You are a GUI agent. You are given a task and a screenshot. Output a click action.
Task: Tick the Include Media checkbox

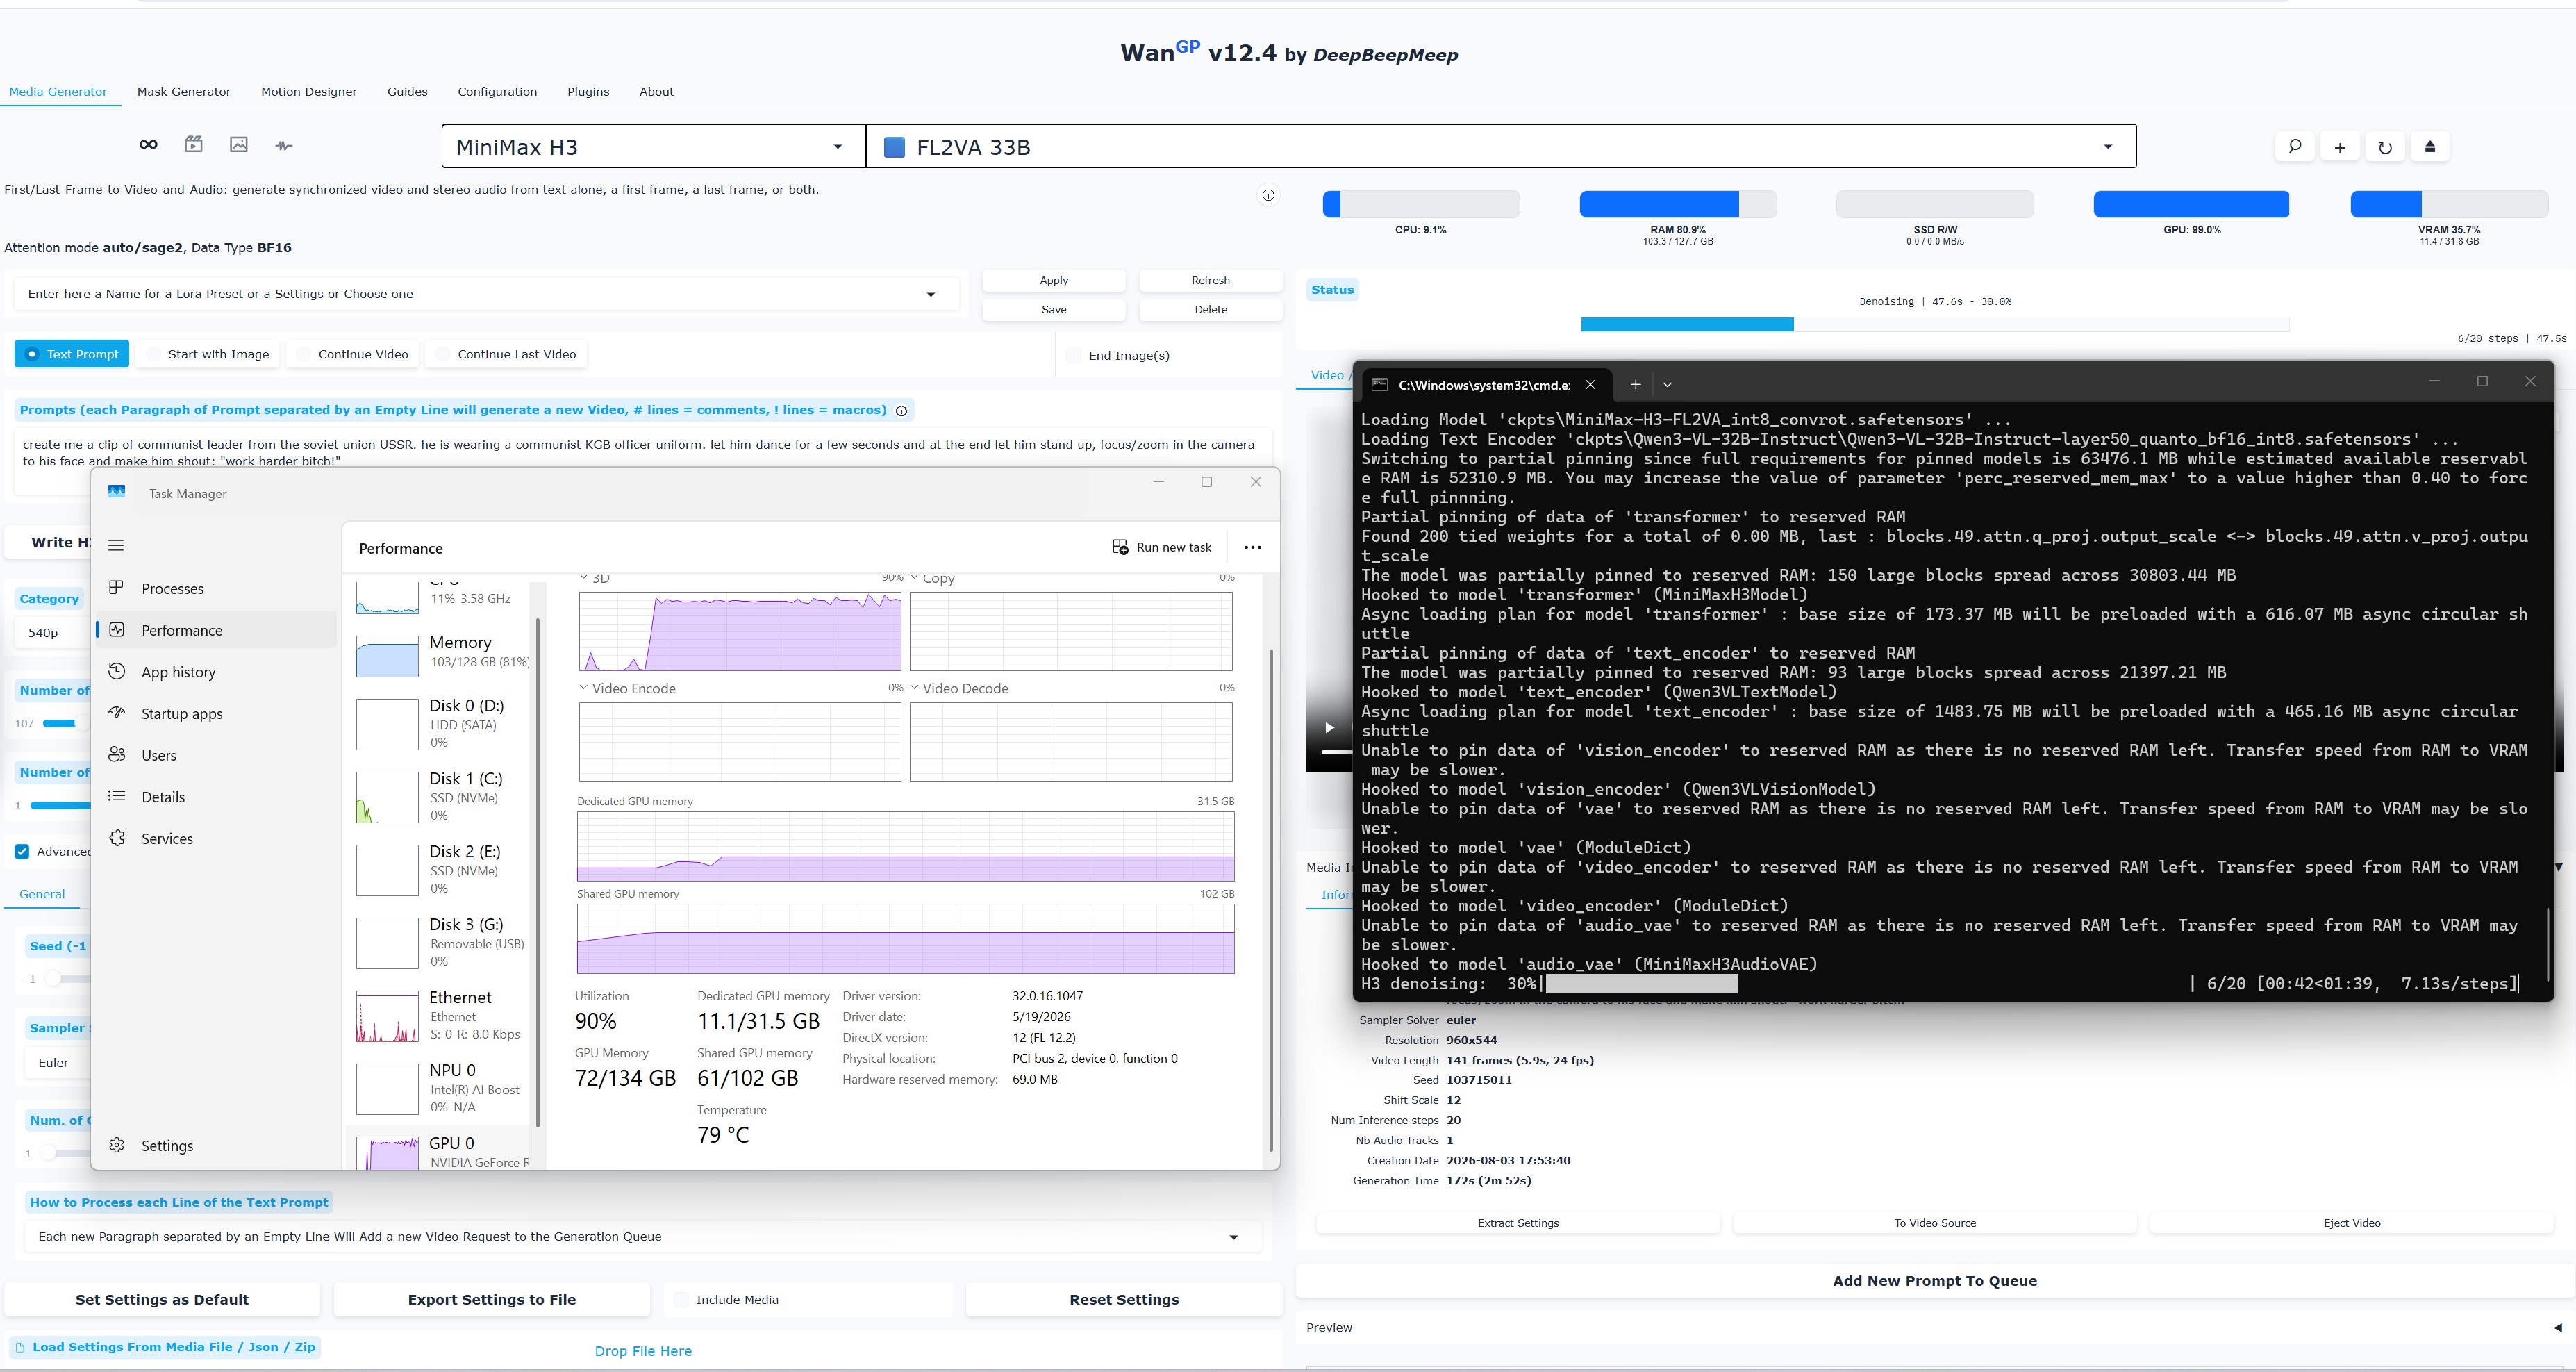coord(681,1300)
